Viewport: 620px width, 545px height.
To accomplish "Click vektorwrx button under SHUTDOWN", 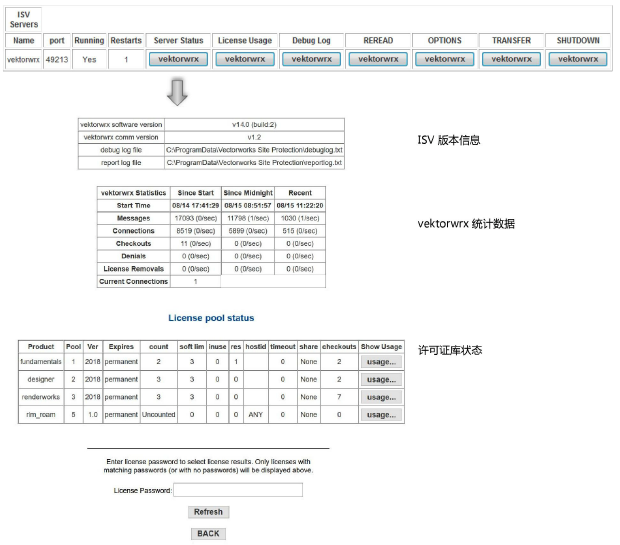I will pos(578,59).
